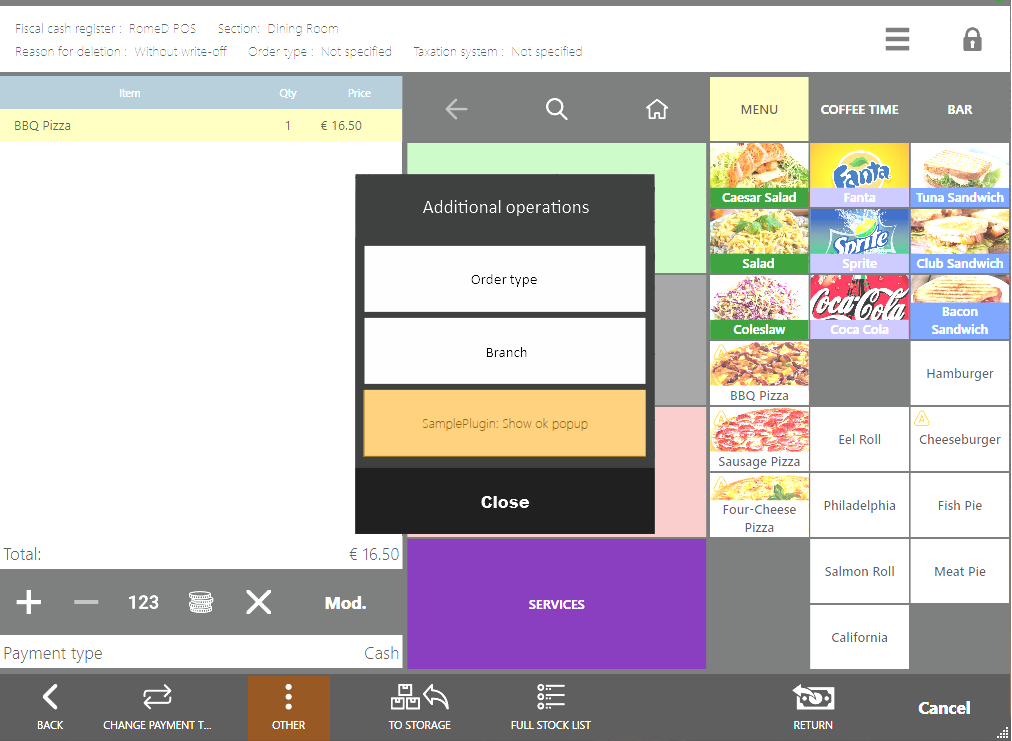Lock the terminal with padlock icon
1012x741 pixels.
point(971,39)
